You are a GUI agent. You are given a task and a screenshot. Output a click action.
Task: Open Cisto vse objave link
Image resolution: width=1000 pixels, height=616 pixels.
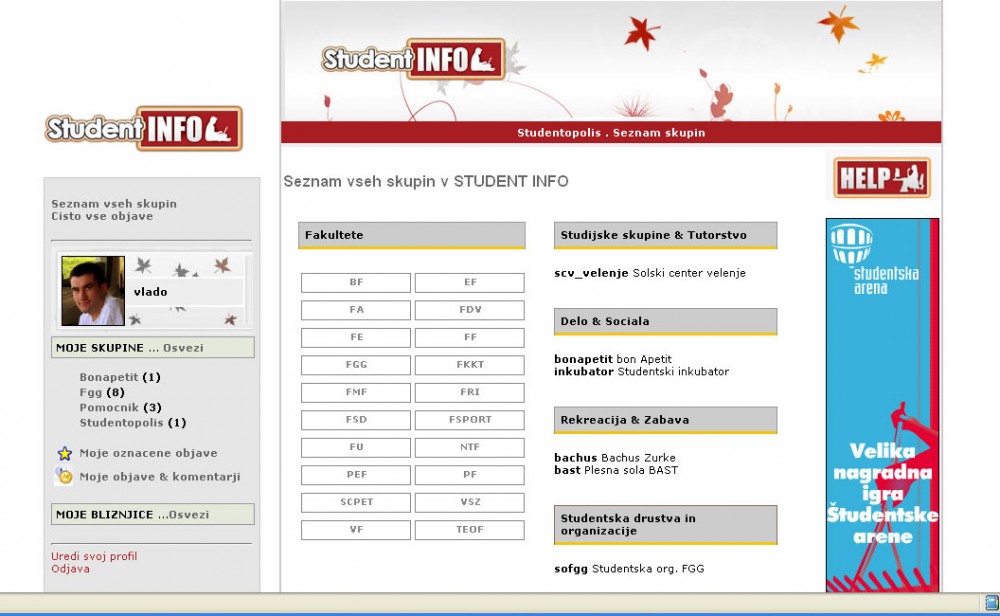102,216
